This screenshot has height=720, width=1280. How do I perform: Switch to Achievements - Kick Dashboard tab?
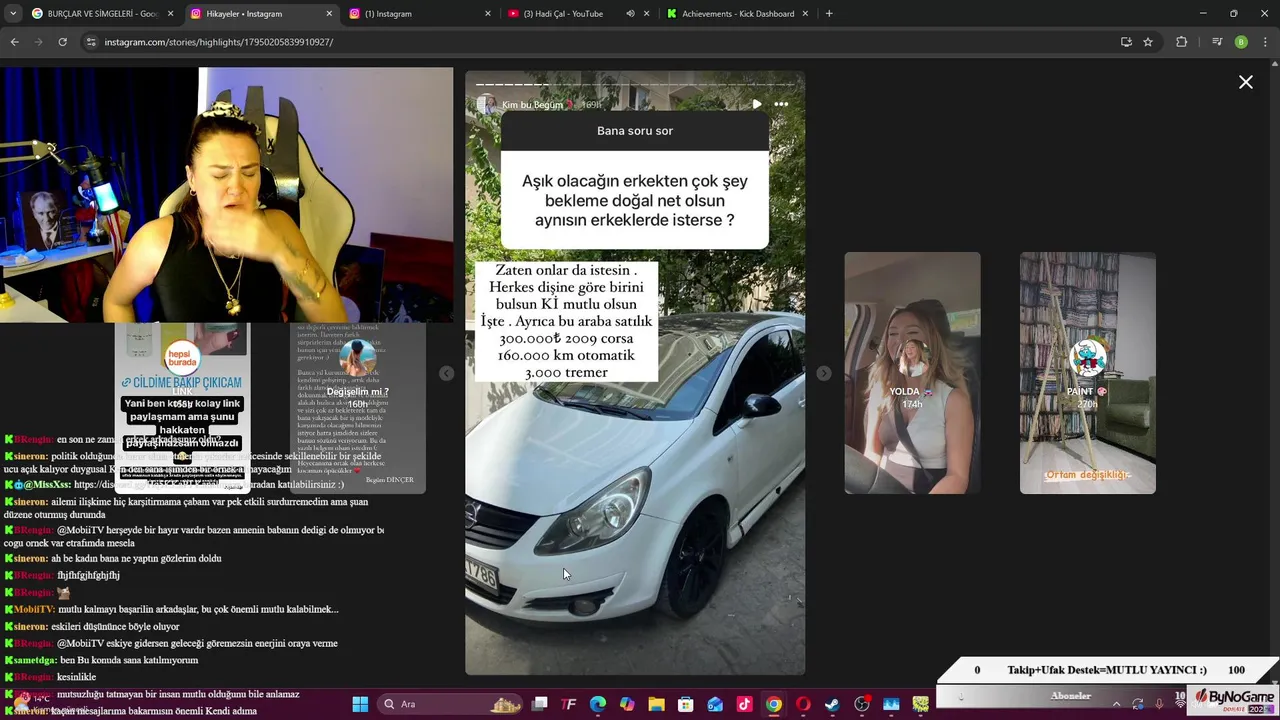coord(738,14)
